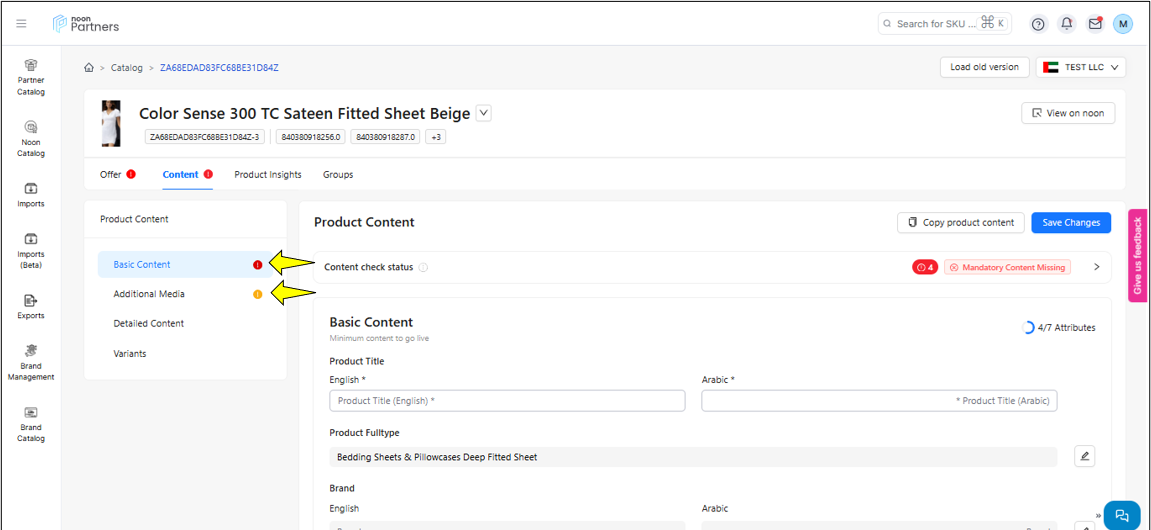This screenshot has width=1151, height=530.
Task: Open the notifications bell
Action: coord(1067,24)
